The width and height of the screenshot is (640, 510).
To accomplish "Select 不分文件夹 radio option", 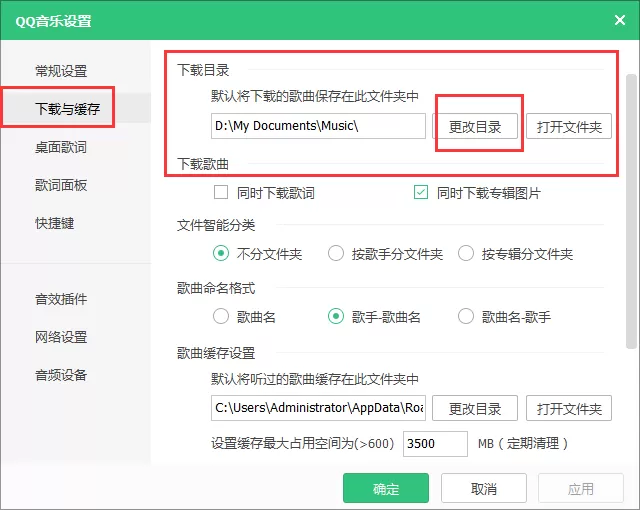I will [221, 253].
